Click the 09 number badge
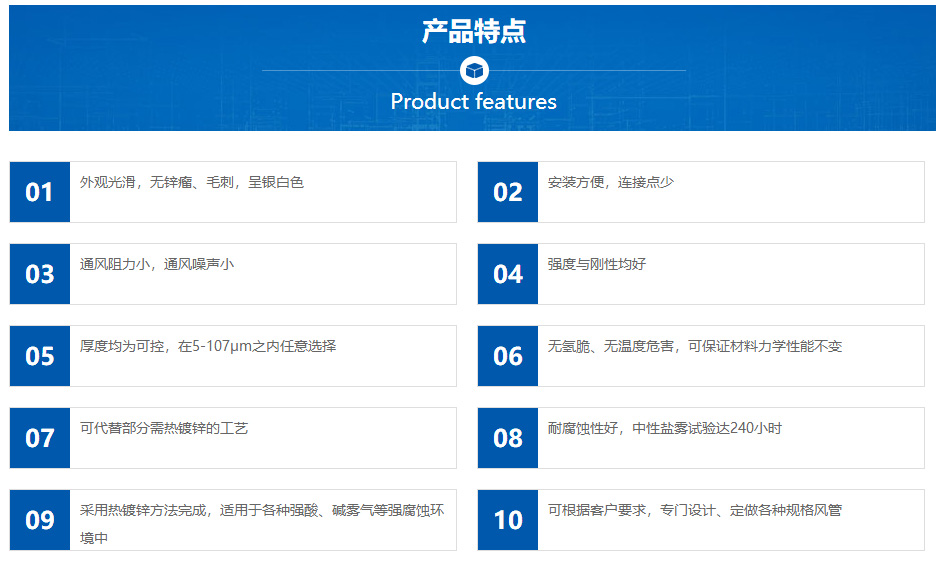The image size is (940, 567). tap(40, 520)
